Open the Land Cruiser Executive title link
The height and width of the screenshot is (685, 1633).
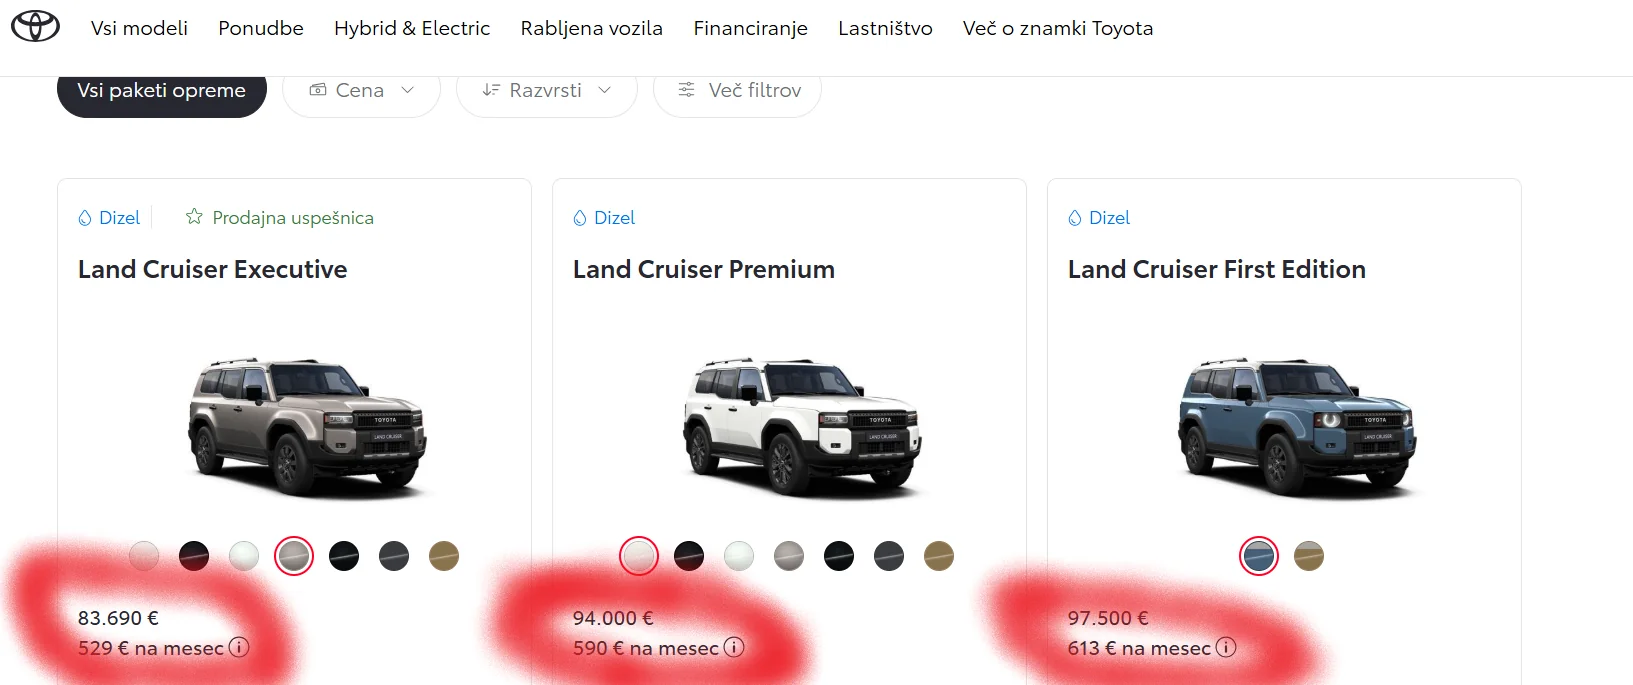pyautogui.click(x=213, y=269)
